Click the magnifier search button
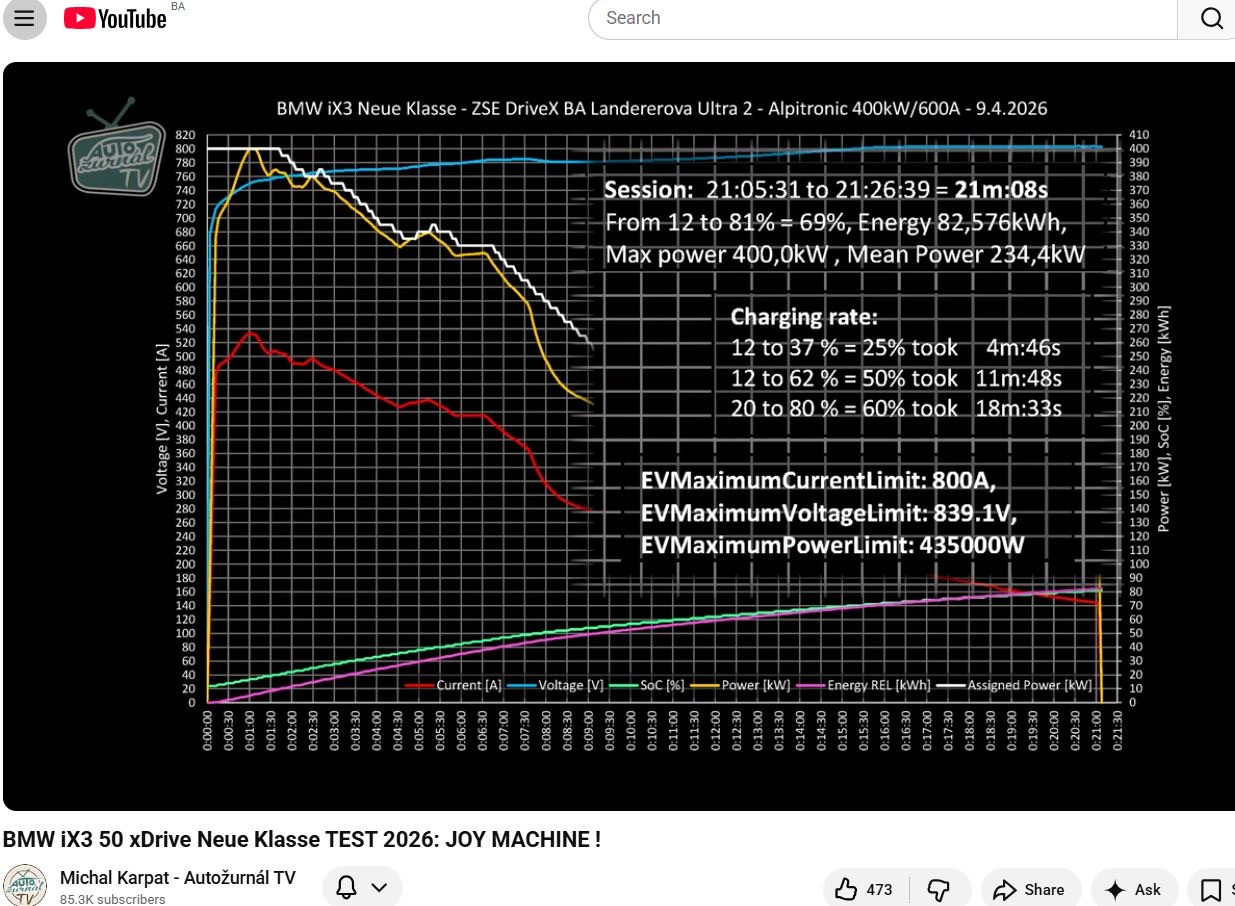This screenshot has width=1235, height=906. click(x=1210, y=18)
